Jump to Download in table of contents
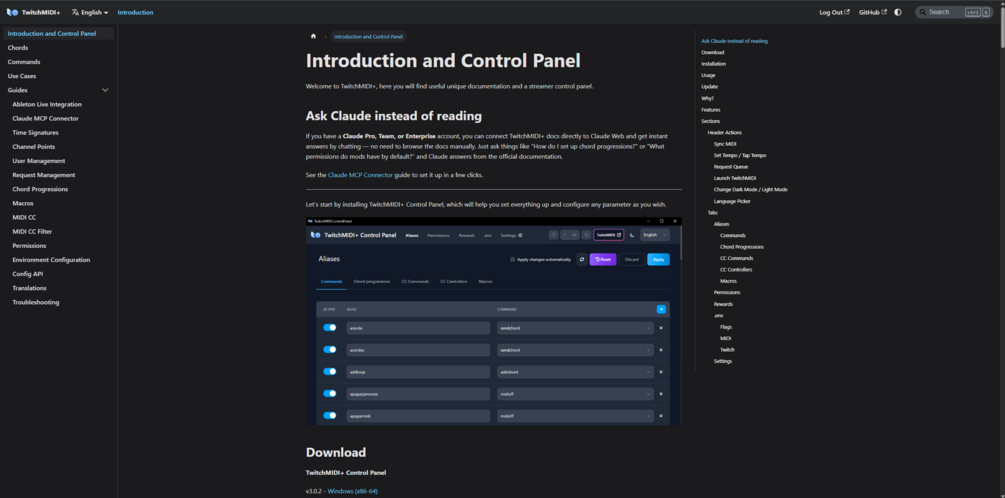 pyautogui.click(x=713, y=53)
